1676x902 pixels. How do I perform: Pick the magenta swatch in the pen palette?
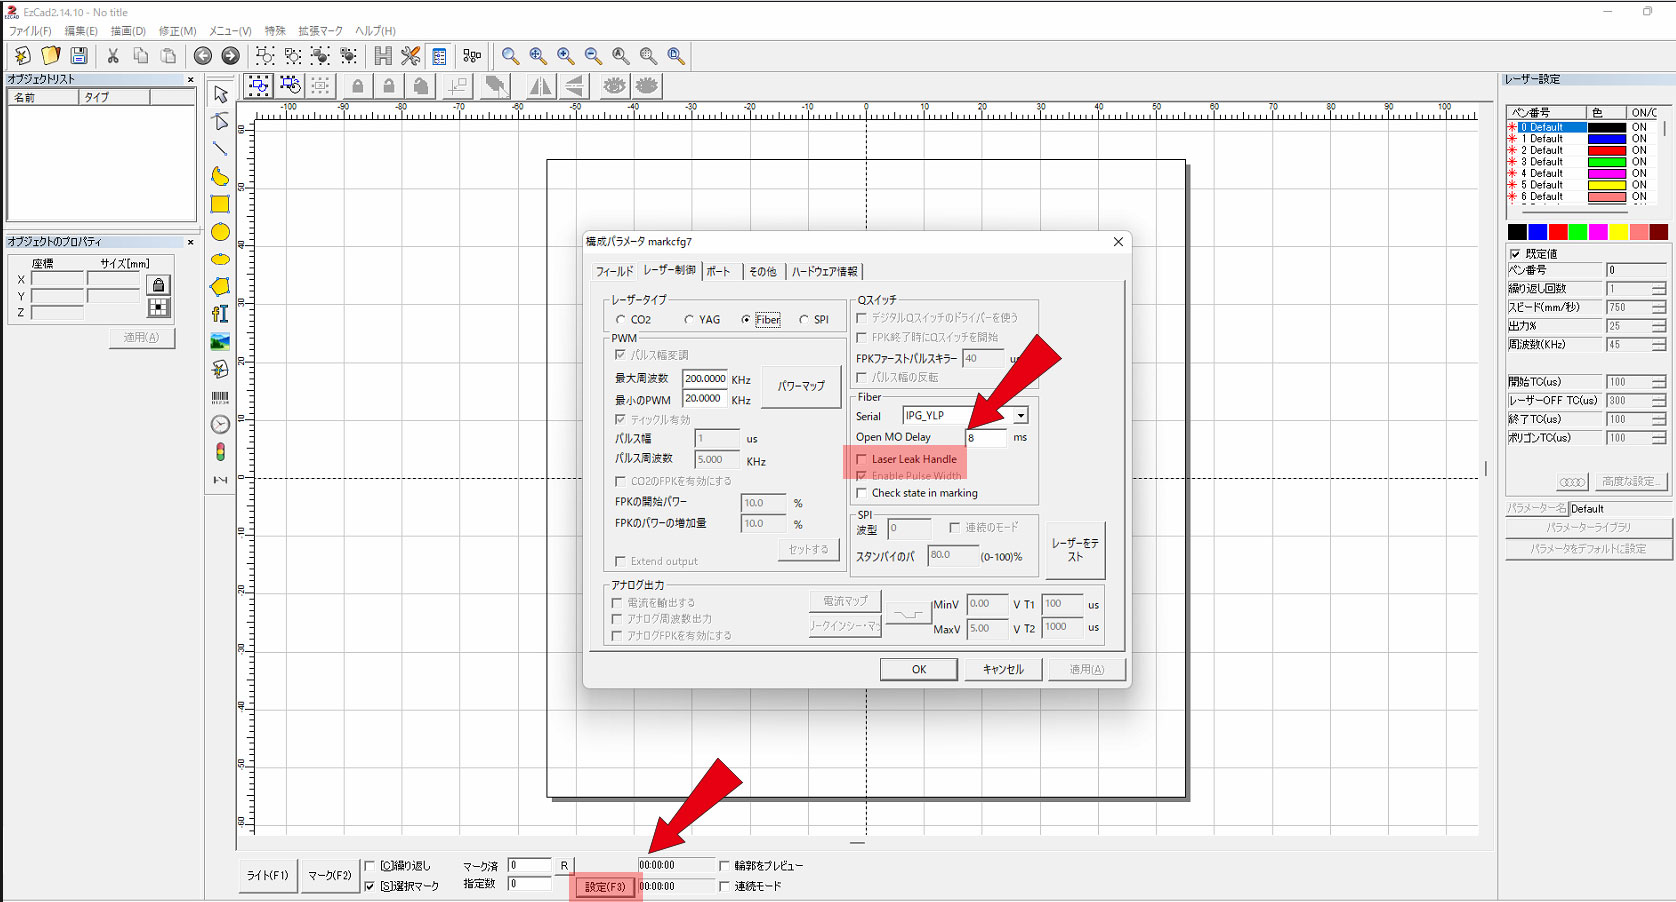(1598, 232)
